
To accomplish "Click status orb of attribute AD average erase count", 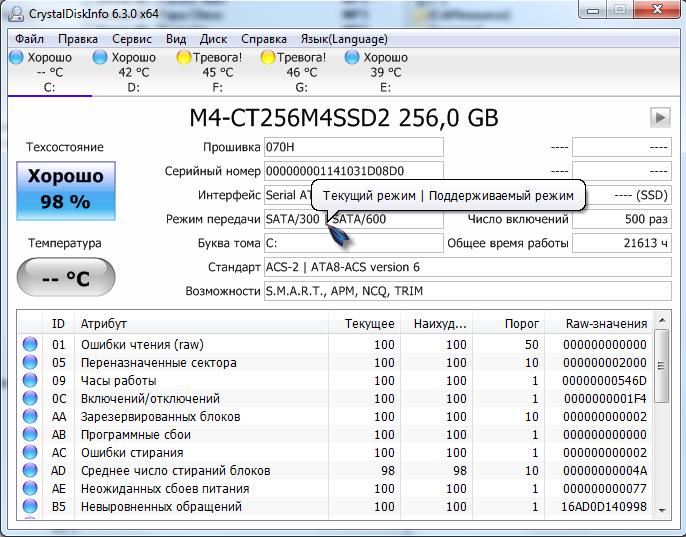I will click(x=31, y=471).
